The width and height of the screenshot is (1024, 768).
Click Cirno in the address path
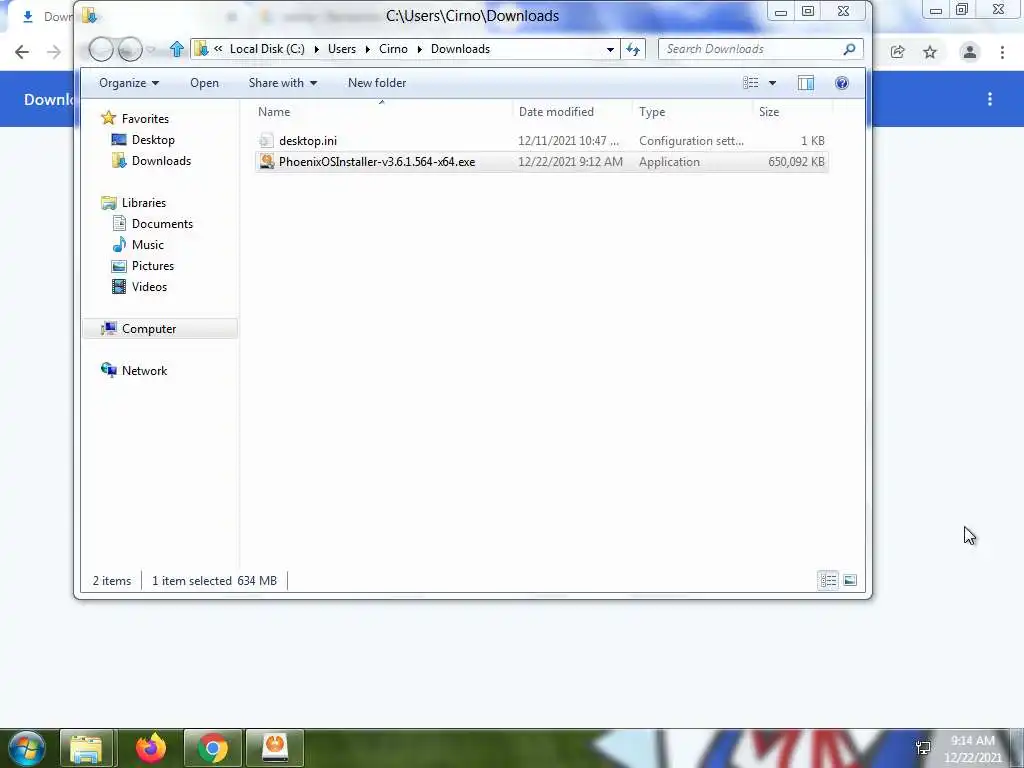coord(393,49)
